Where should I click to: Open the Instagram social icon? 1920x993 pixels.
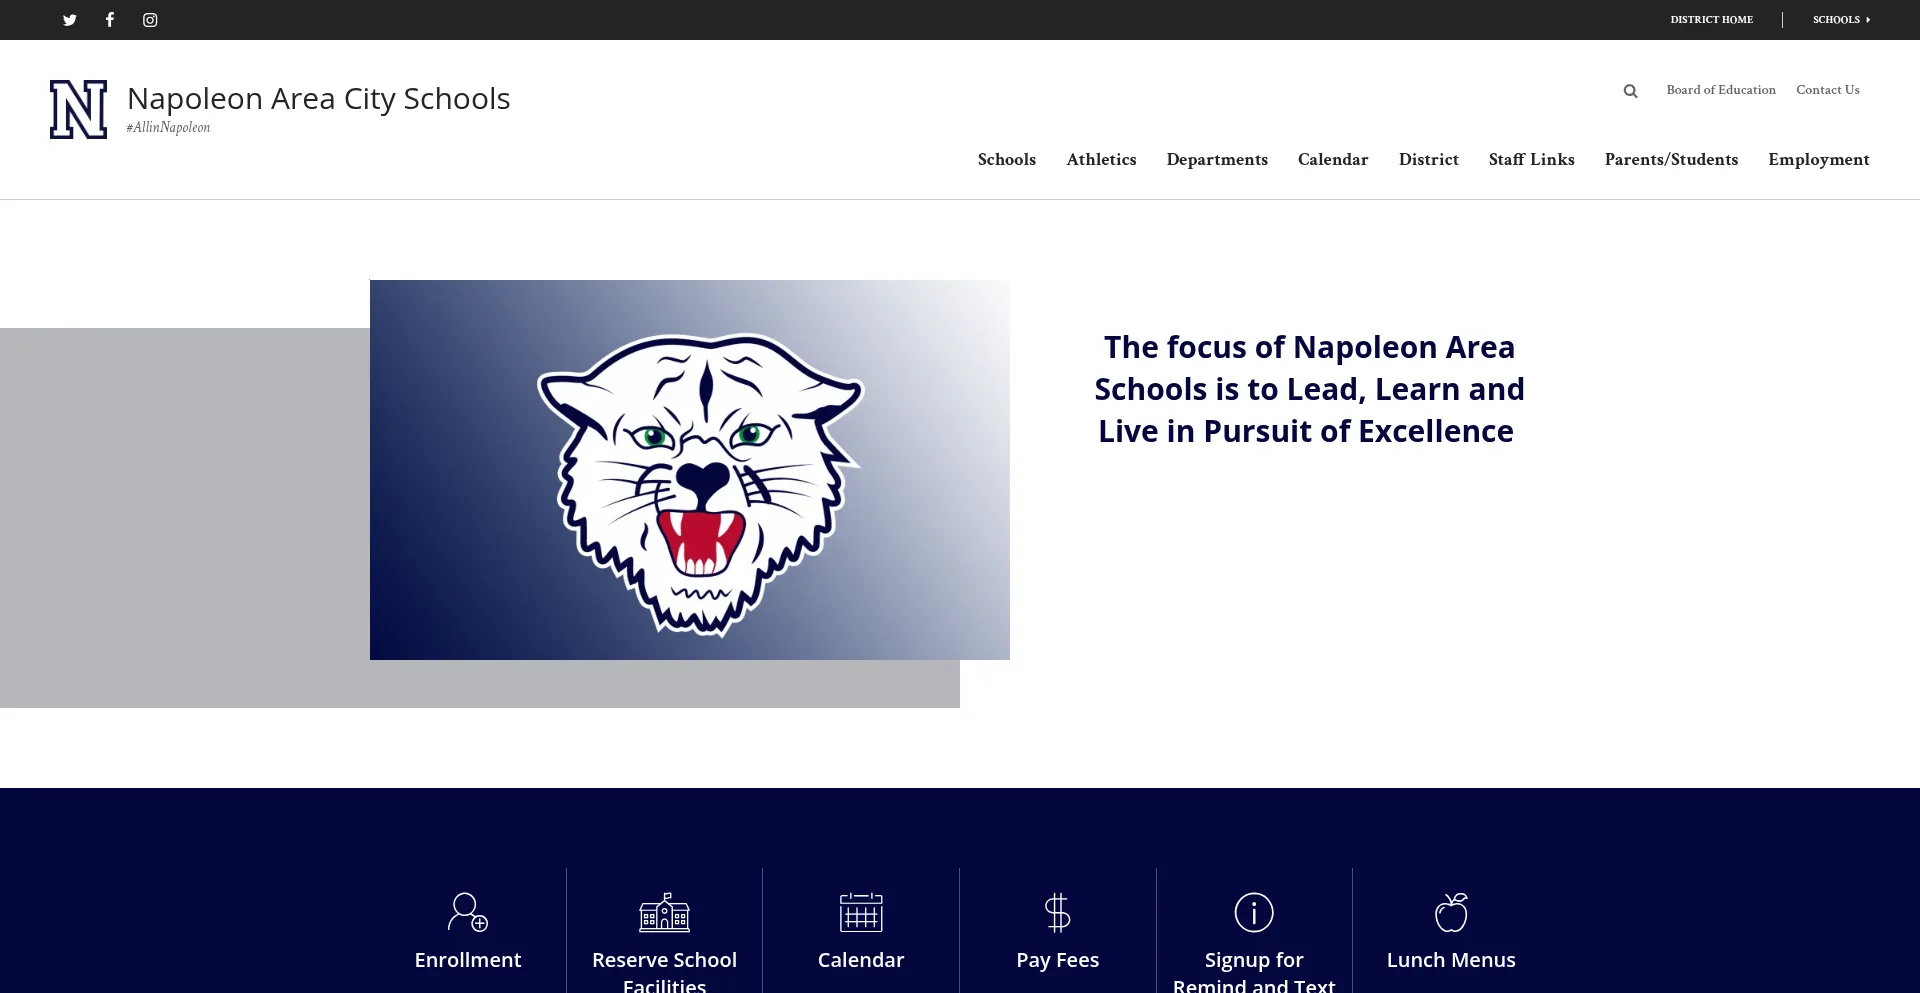coord(150,20)
